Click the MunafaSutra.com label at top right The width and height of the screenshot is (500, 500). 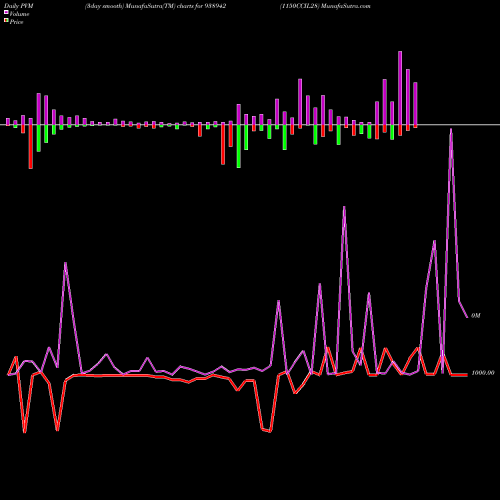pos(345,6)
